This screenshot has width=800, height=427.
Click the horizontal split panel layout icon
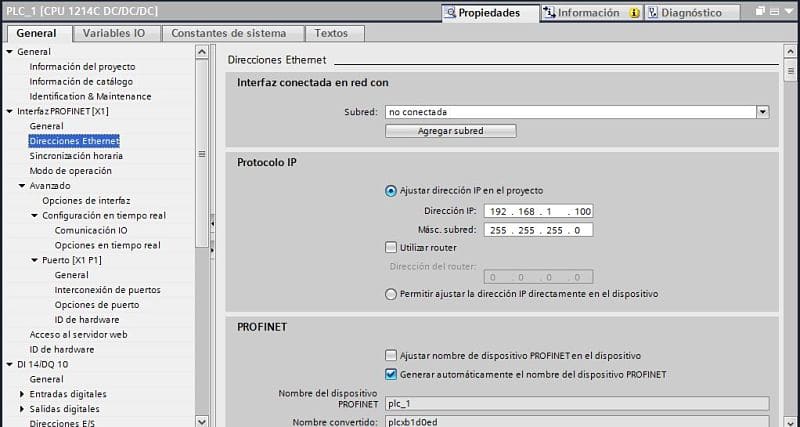point(776,13)
